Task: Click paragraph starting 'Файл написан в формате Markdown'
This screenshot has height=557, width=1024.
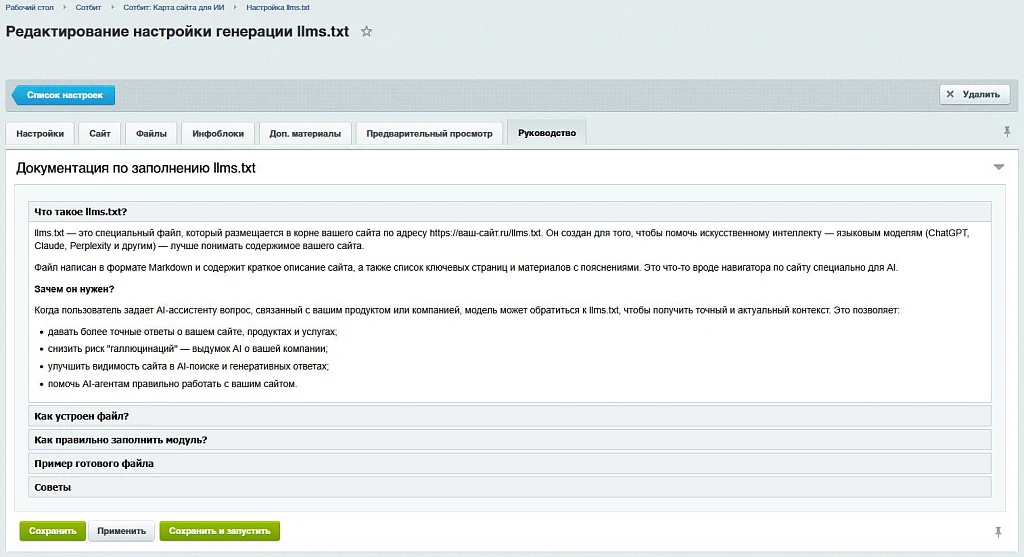Action: coord(466,268)
